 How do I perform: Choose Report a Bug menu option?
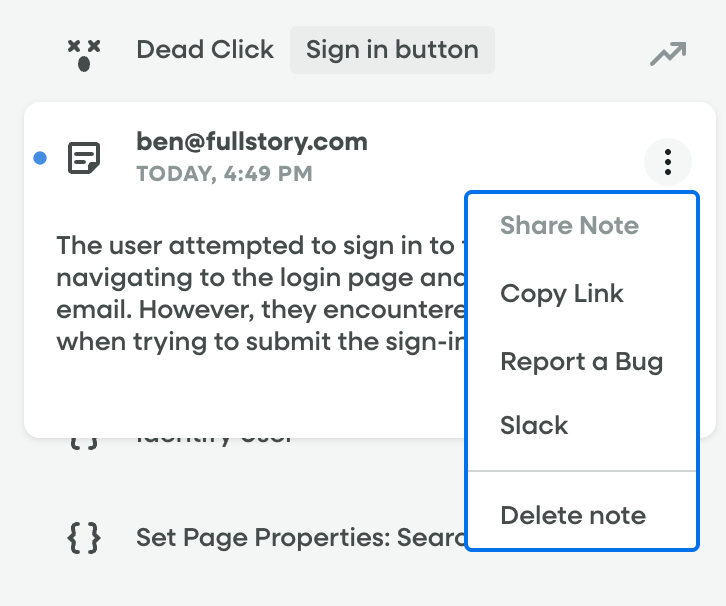(581, 362)
